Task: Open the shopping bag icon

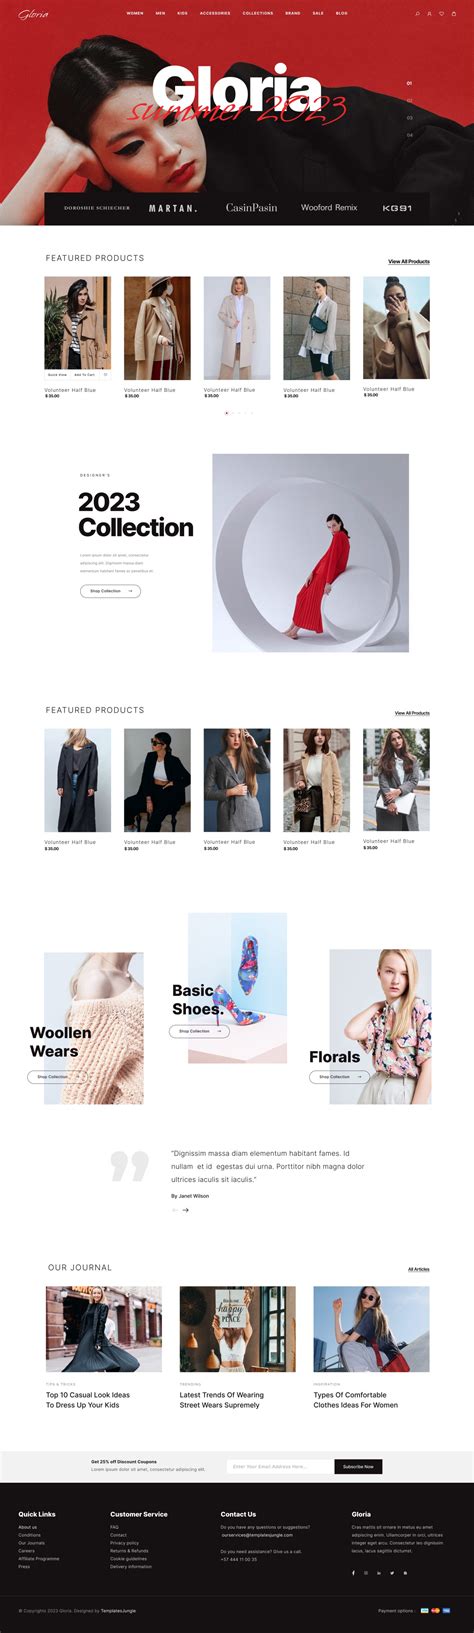Action: click(x=454, y=14)
